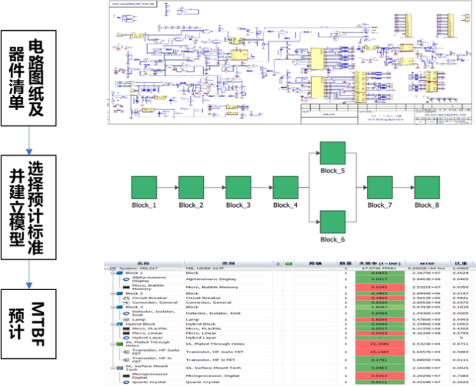476x386 pixels.
Task: Select the Block_8 green square
Action: (427, 188)
